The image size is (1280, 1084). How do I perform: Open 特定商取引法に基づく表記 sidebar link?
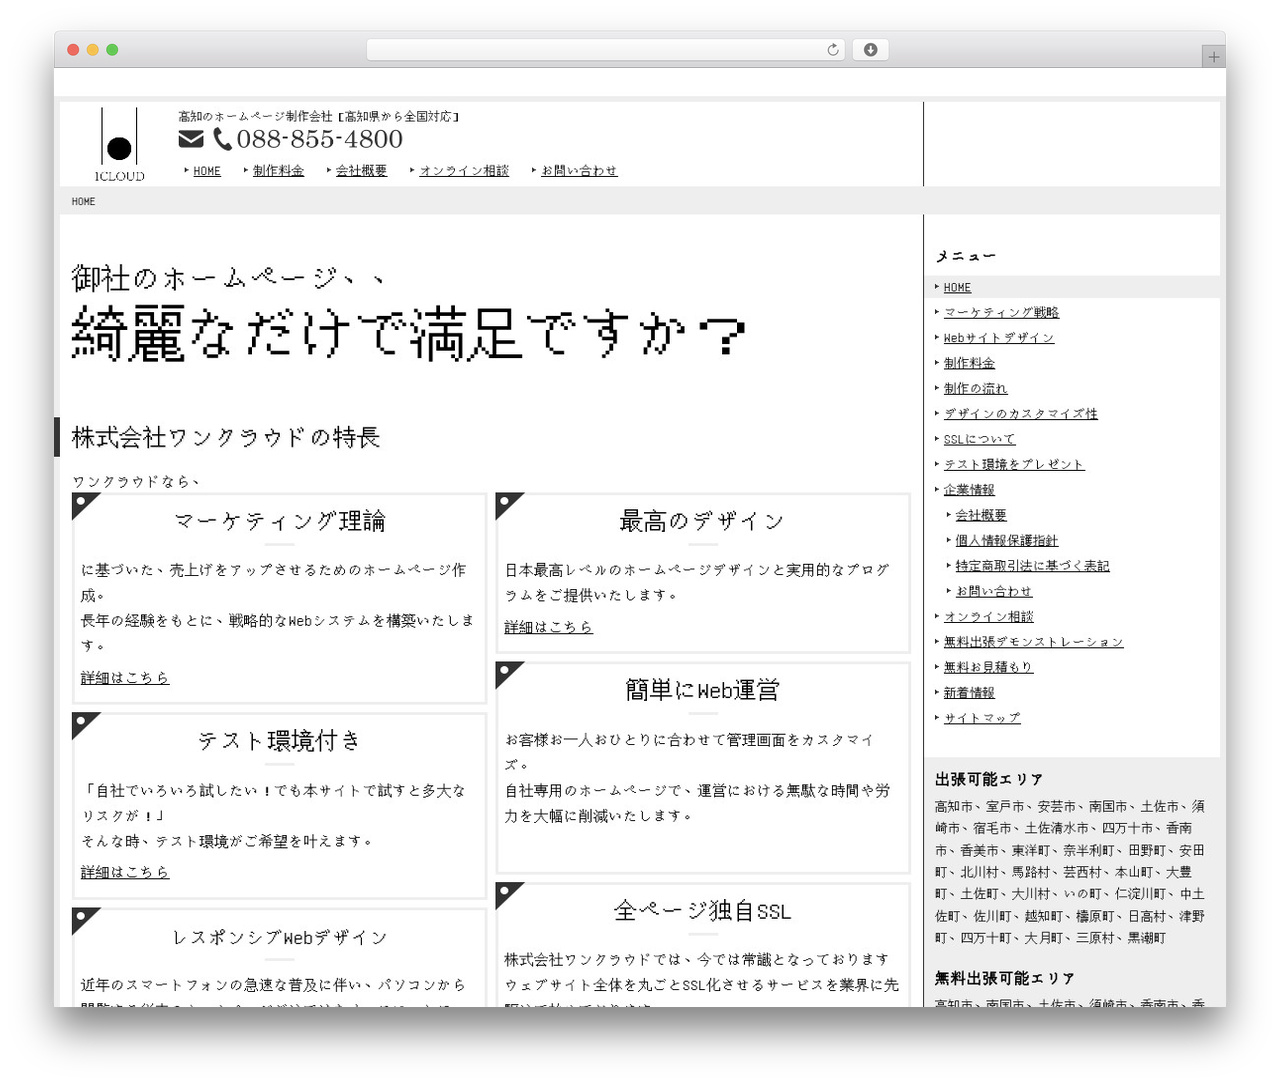tap(1032, 566)
